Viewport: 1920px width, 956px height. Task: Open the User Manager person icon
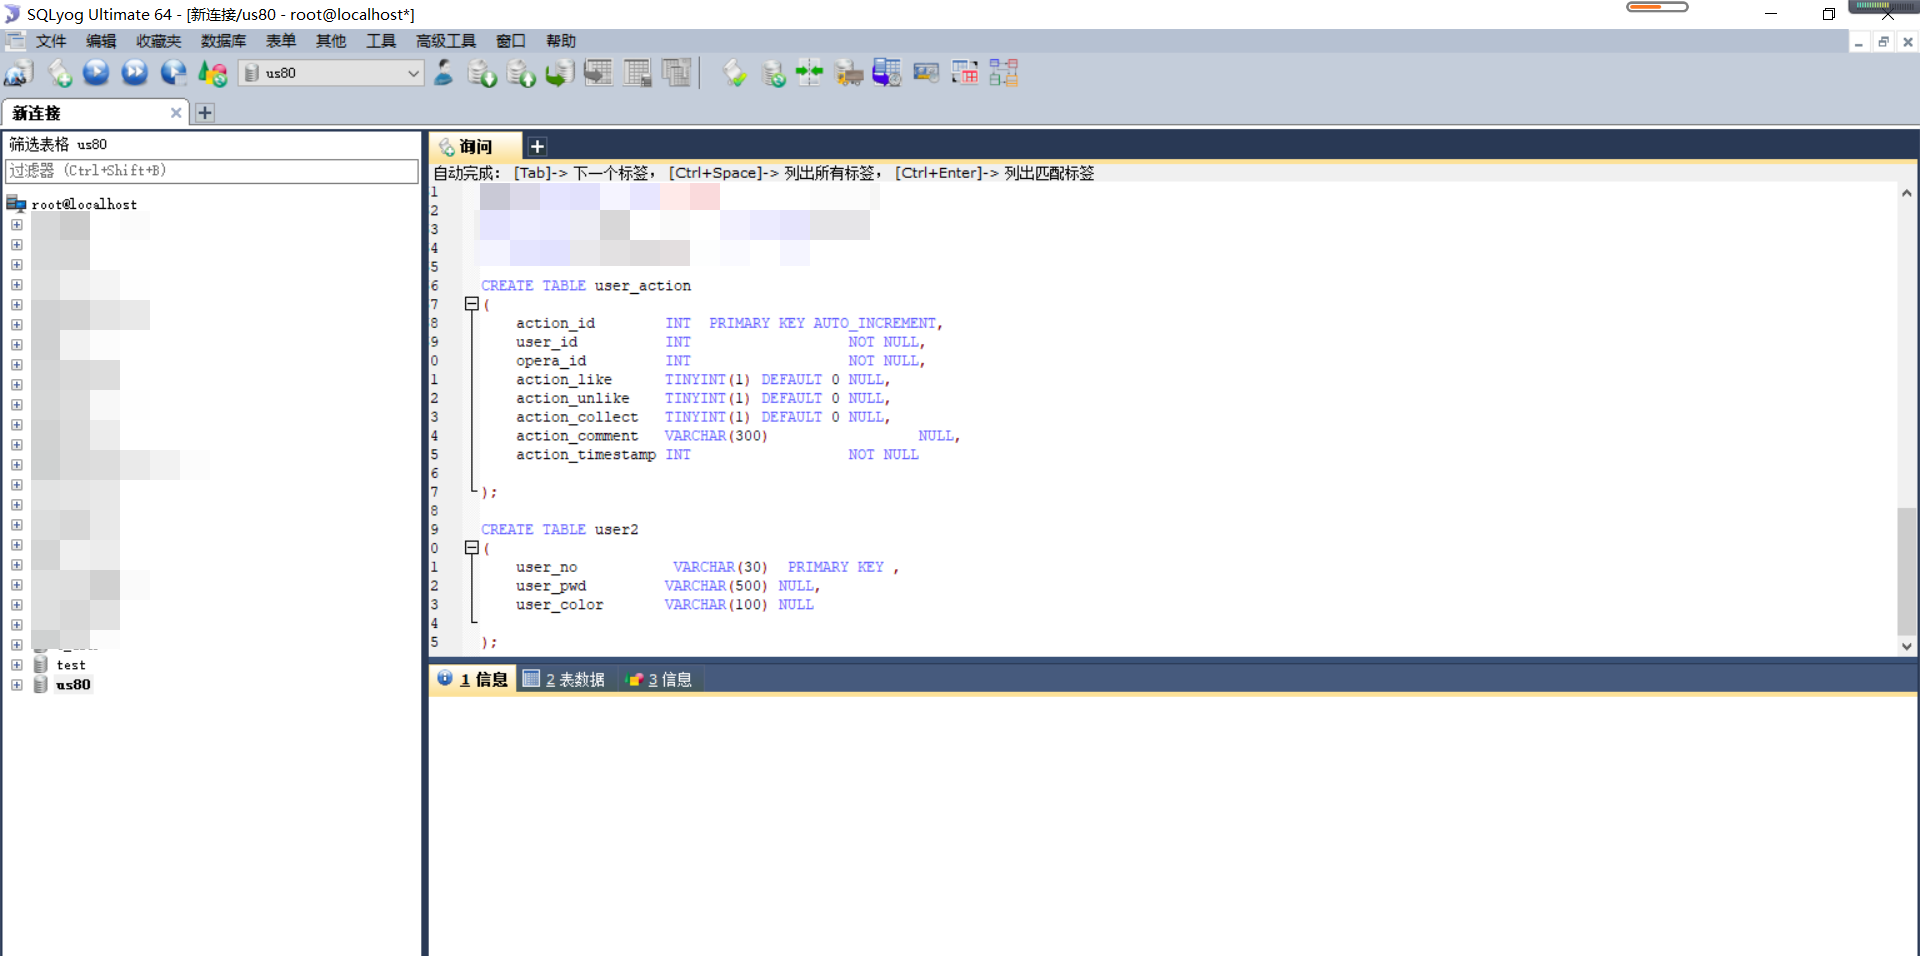(x=444, y=73)
